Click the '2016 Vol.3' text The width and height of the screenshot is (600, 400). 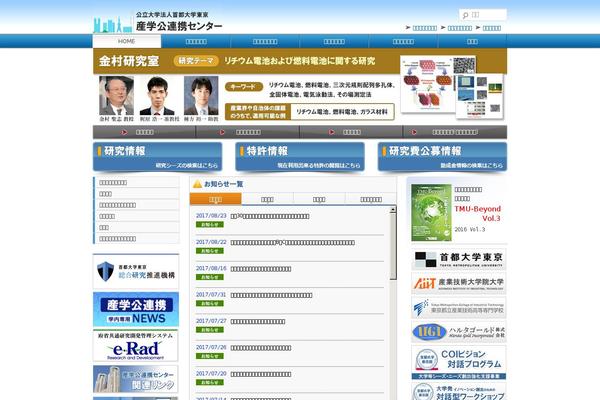coord(470,230)
